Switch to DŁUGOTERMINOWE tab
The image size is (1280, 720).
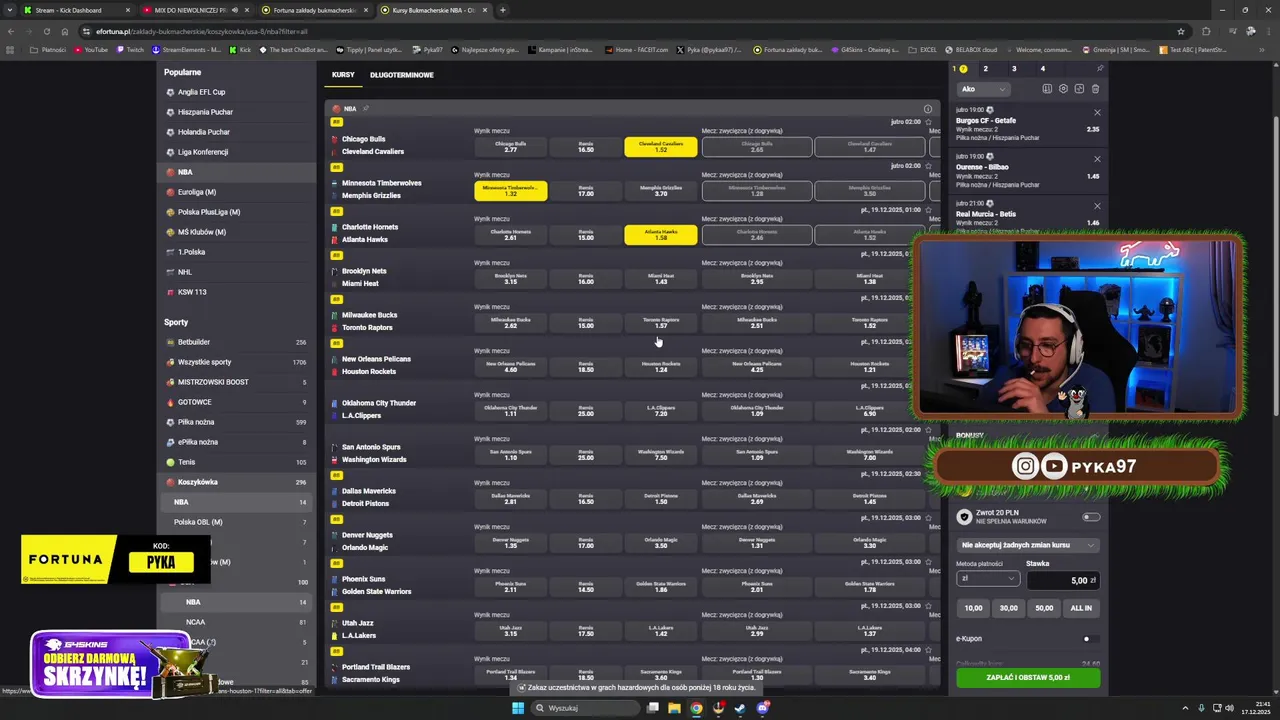[402, 75]
